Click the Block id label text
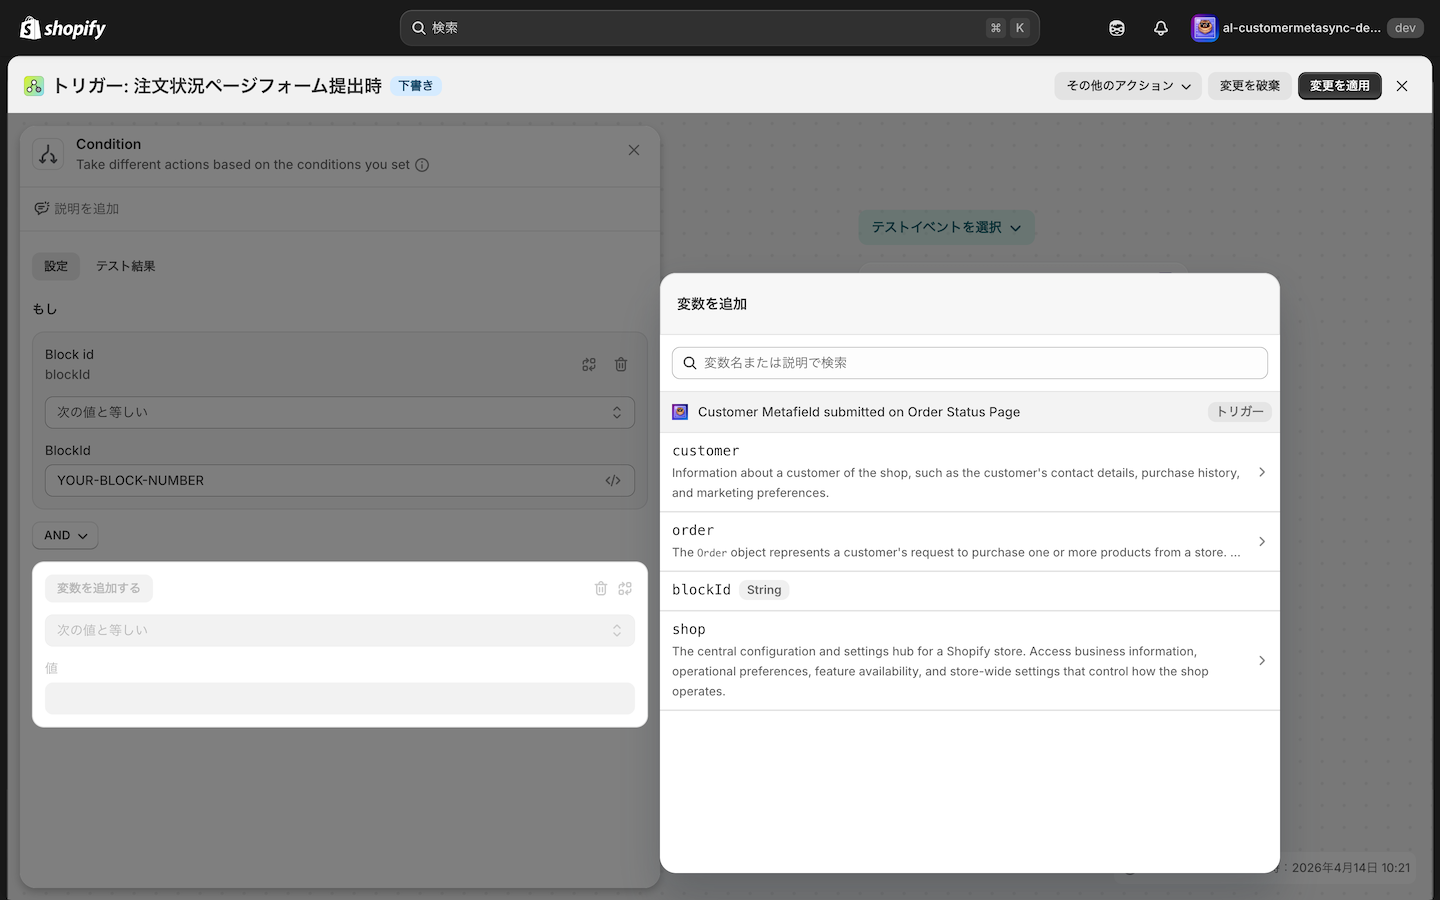The image size is (1440, 900). 69,355
